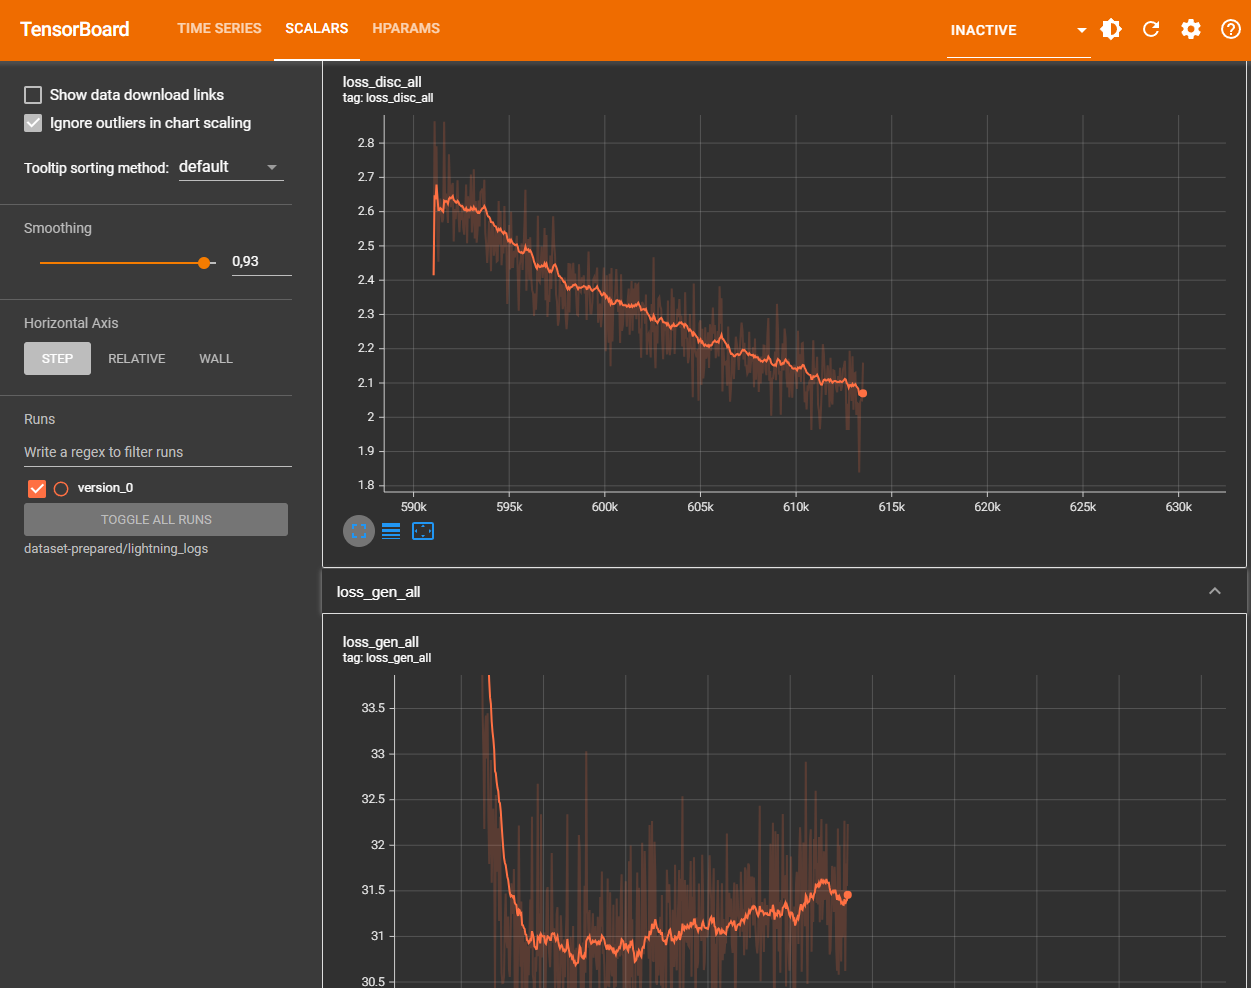The height and width of the screenshot is (988, 1251).
Task: Expand loss_disc_all chart to full size
Action: (359, 531)
